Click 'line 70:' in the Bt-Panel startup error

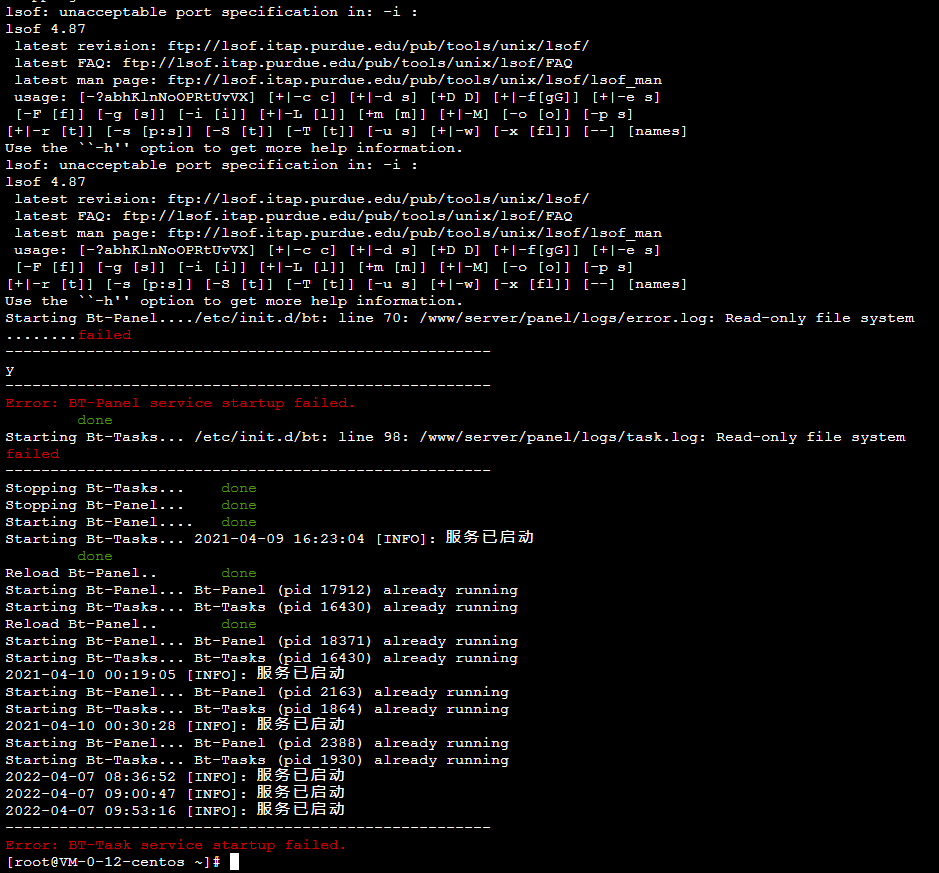374,318
